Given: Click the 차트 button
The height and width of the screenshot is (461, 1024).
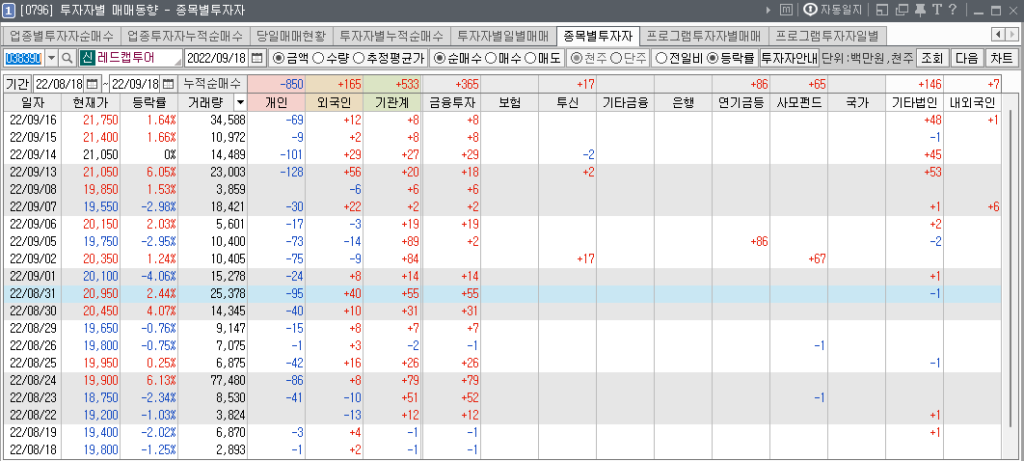Looking at the screenshot, I should click(x=1002, y=58).
